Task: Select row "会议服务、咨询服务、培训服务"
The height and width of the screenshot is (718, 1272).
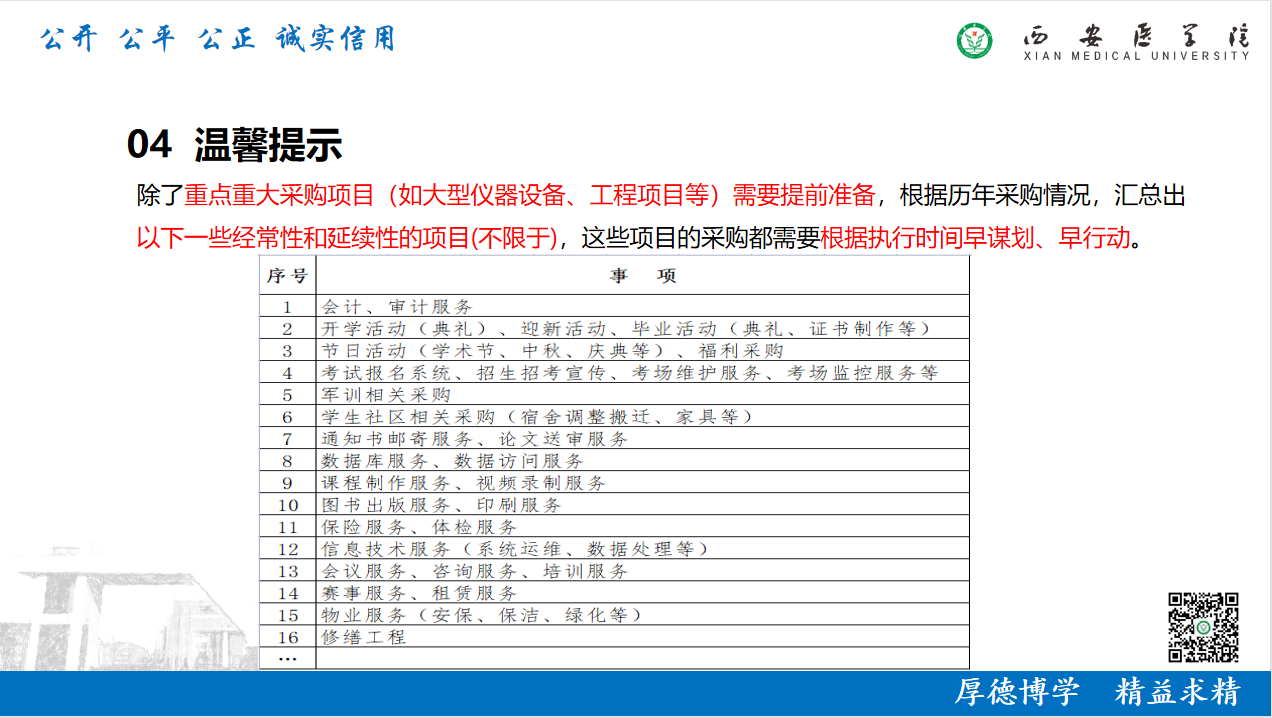Action: (614, 571)
